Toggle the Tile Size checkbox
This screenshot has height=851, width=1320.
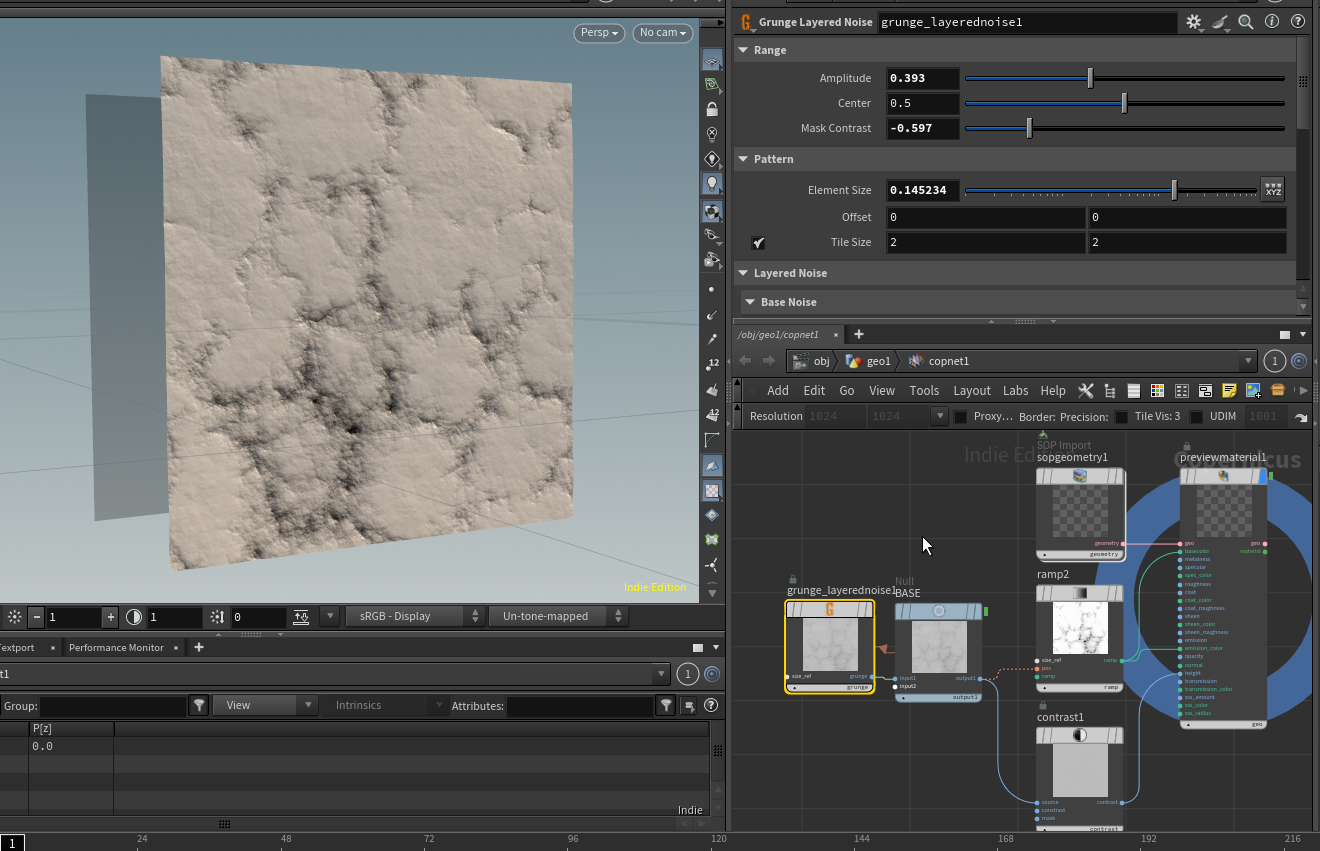pos(759,243)
